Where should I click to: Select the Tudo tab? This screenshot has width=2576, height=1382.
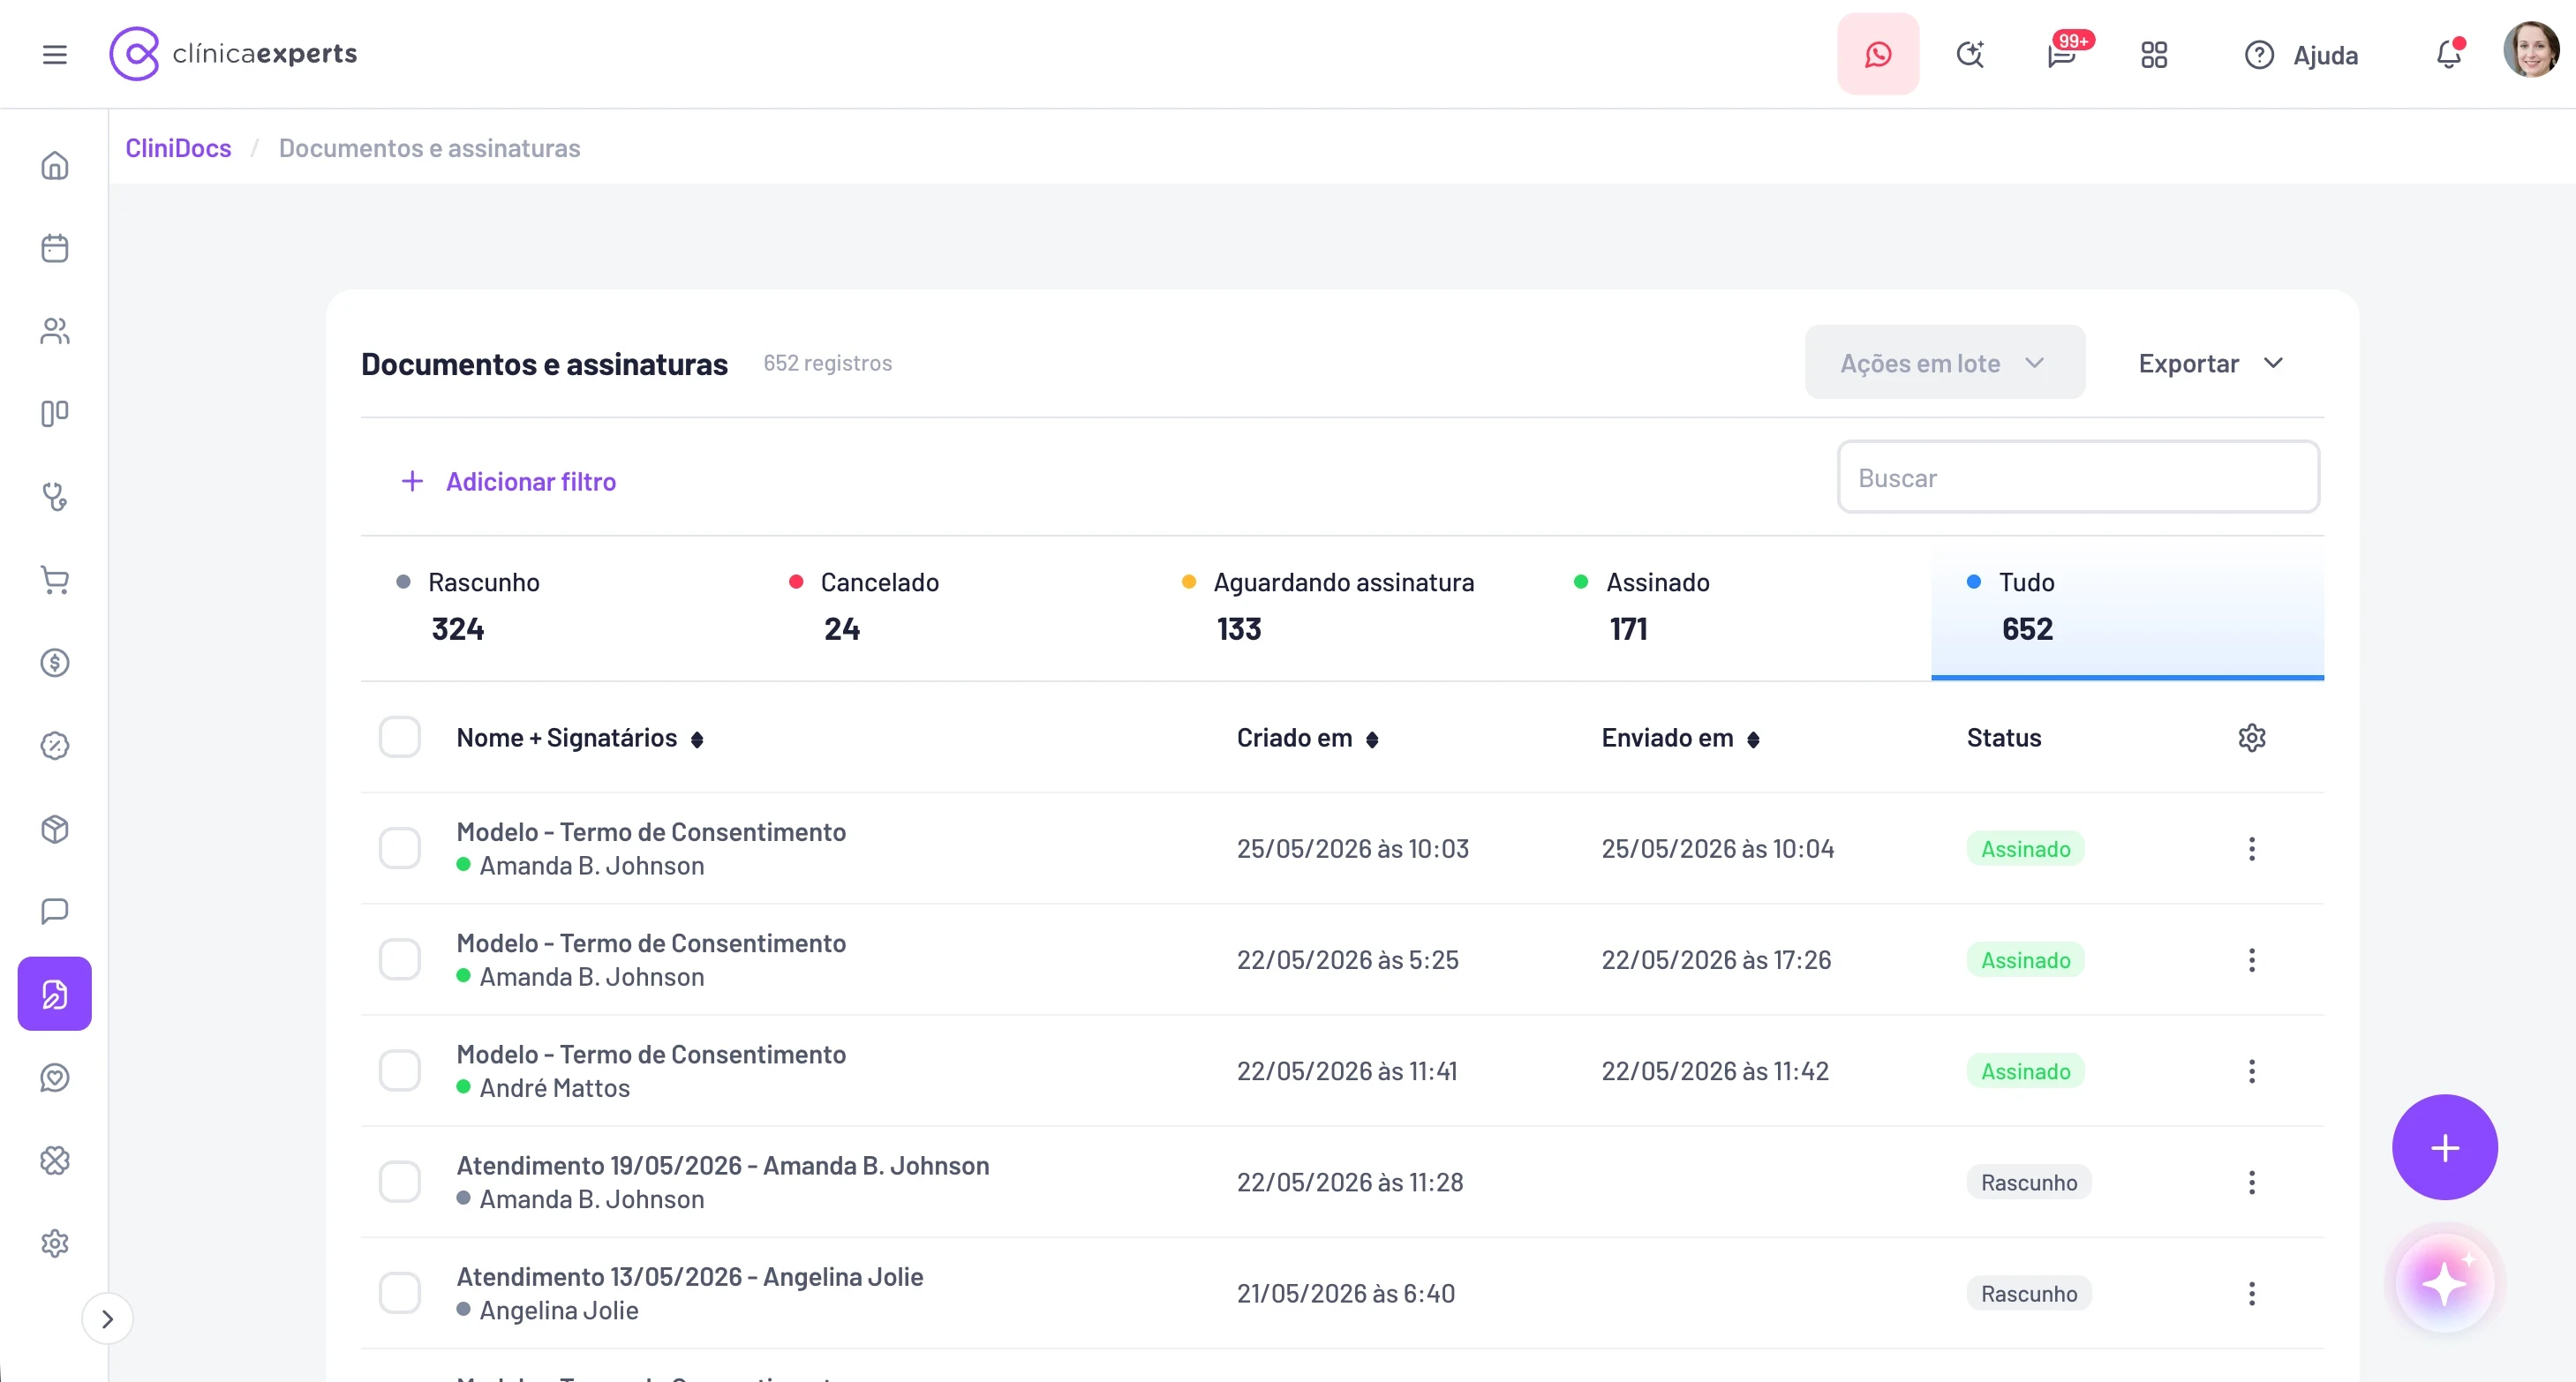pos(2128,608)
